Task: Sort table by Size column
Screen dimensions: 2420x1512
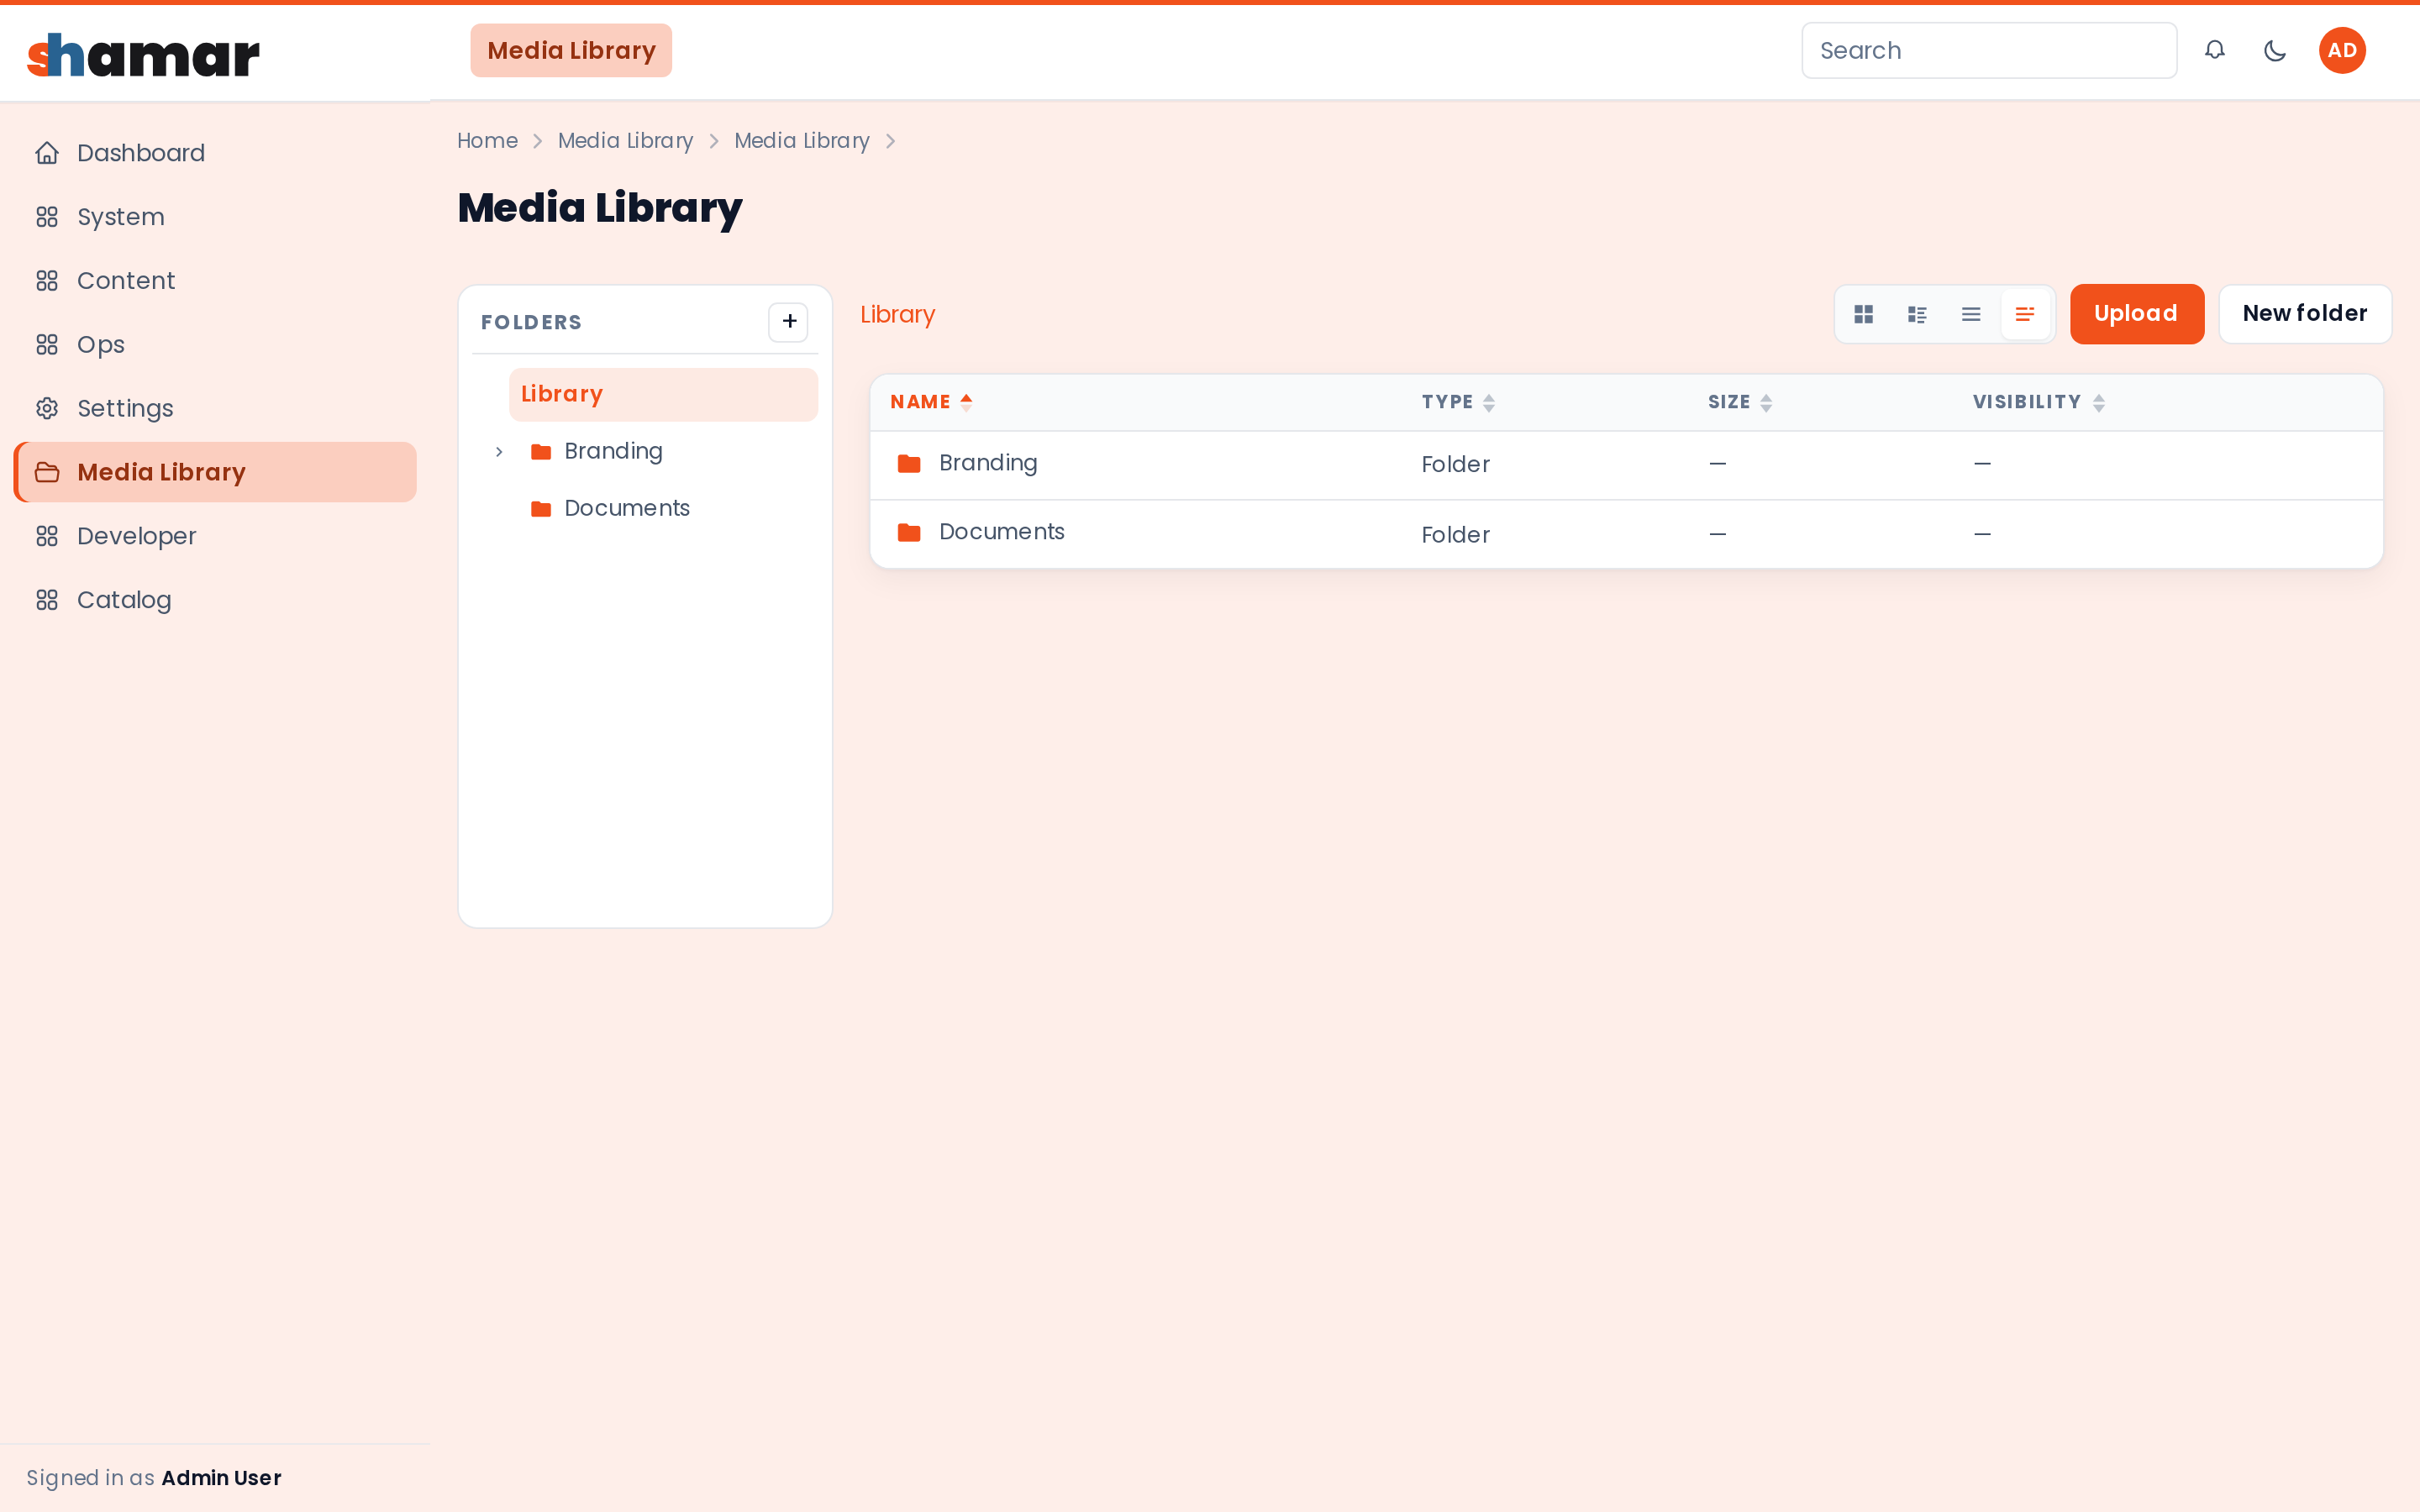Action: pos(1740,402)
